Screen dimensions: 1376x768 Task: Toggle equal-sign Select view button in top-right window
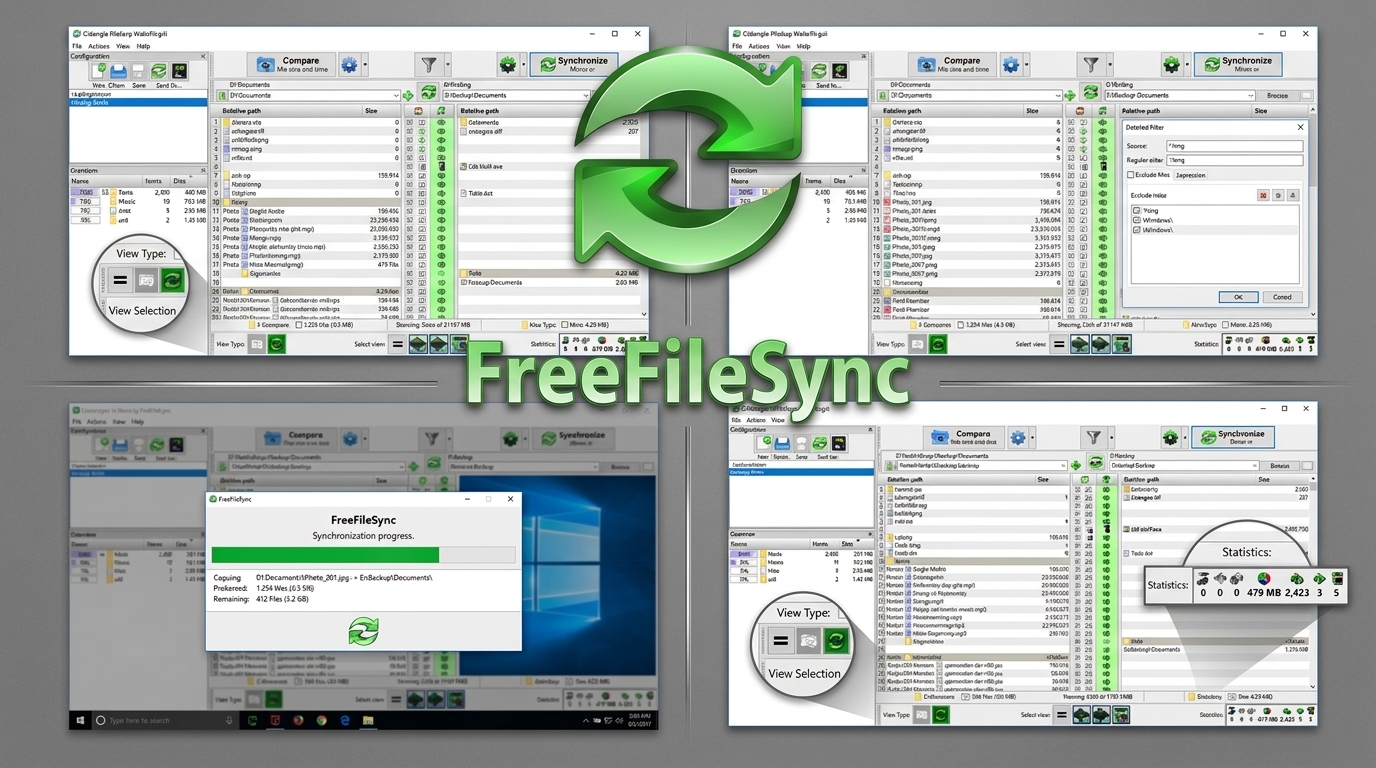pos(1061,344)
